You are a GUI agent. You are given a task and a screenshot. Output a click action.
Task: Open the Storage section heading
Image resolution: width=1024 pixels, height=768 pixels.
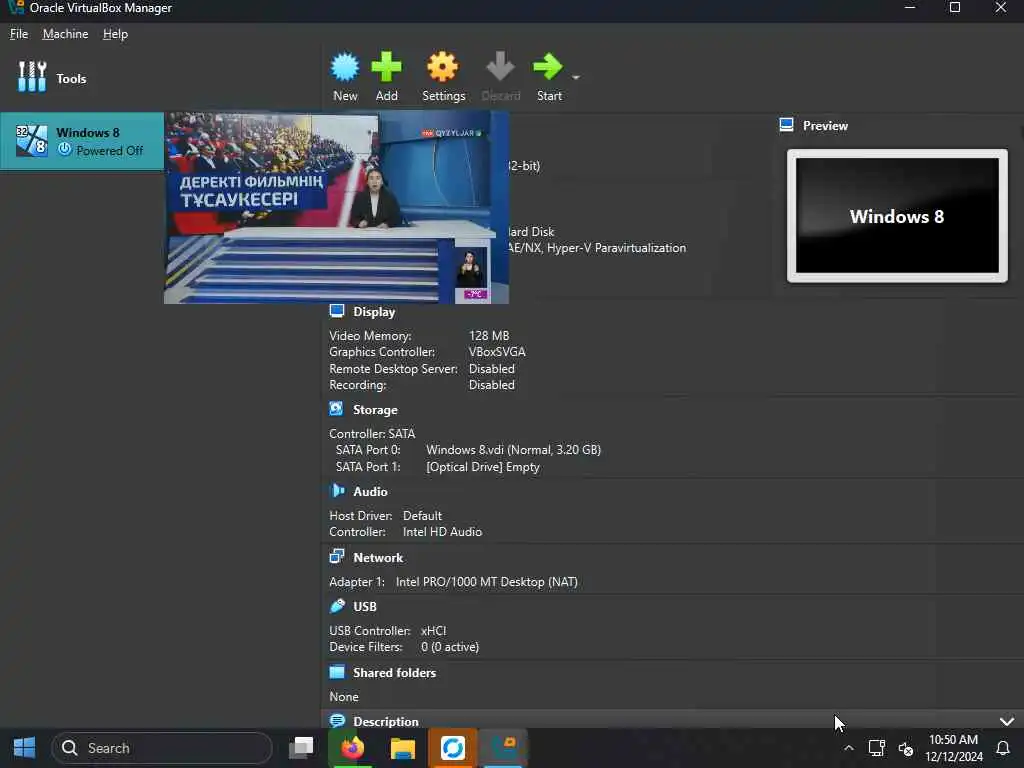click(x=375, y=410)
